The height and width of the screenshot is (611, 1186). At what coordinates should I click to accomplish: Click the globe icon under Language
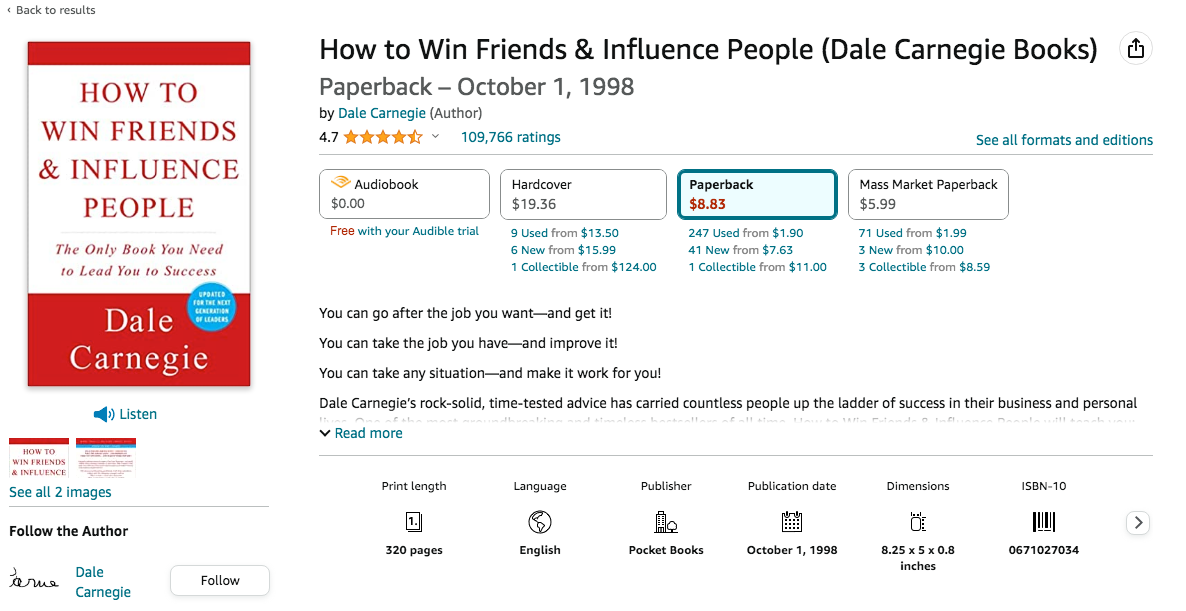click(539, 521)
